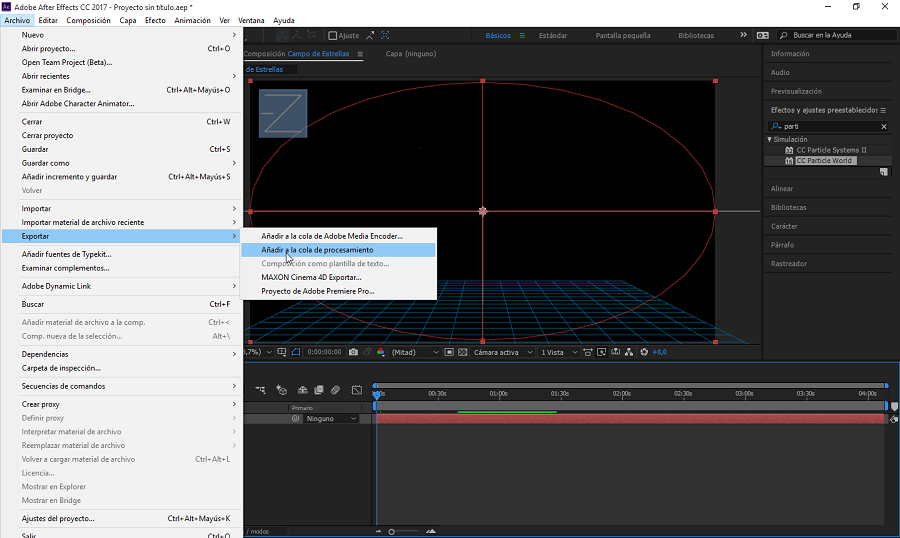This screenshot has height=538, width=900.
Task: Open the 1 Vista layout dropdown
Action: [x=559, y=352]
